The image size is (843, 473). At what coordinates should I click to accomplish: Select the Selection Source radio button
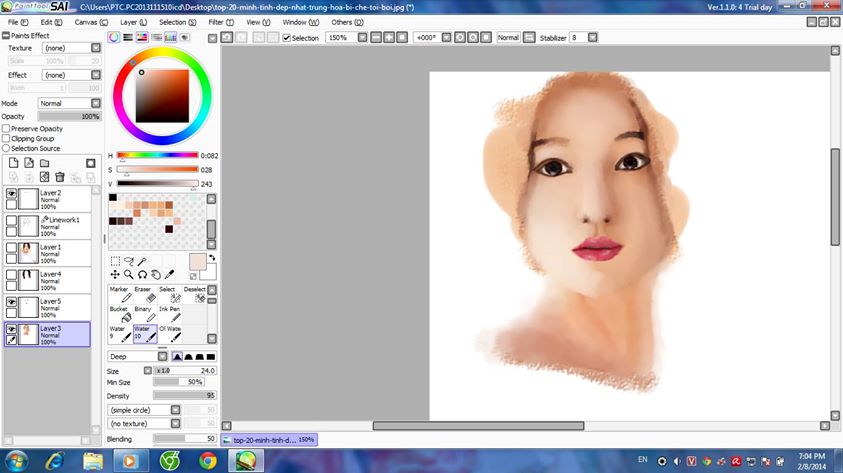pos(6,148)
